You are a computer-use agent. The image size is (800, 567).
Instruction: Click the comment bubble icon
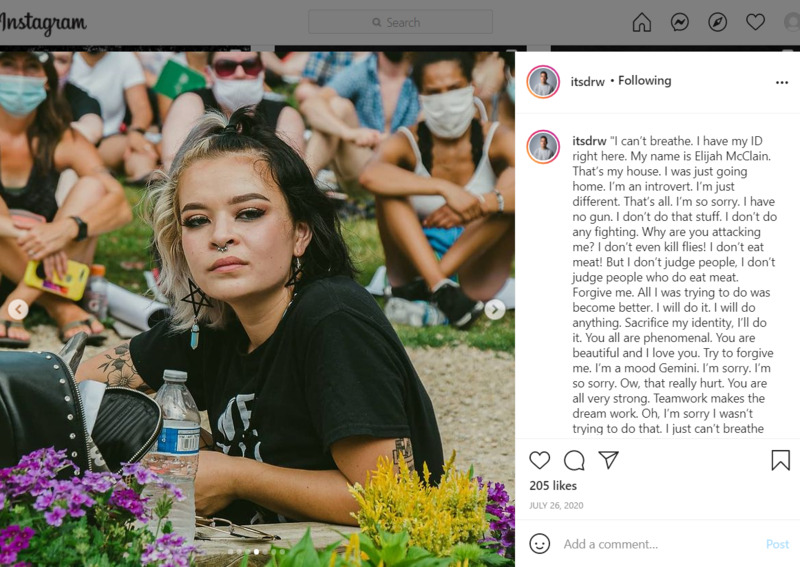point(574,460)
